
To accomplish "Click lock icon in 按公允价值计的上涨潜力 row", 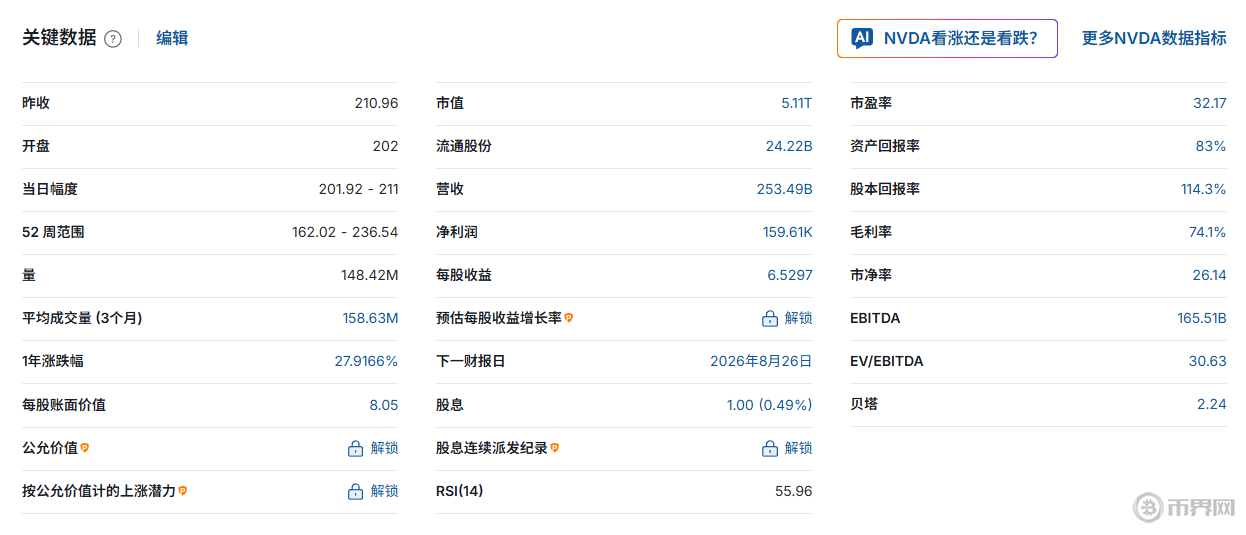I will click(355, 492).
